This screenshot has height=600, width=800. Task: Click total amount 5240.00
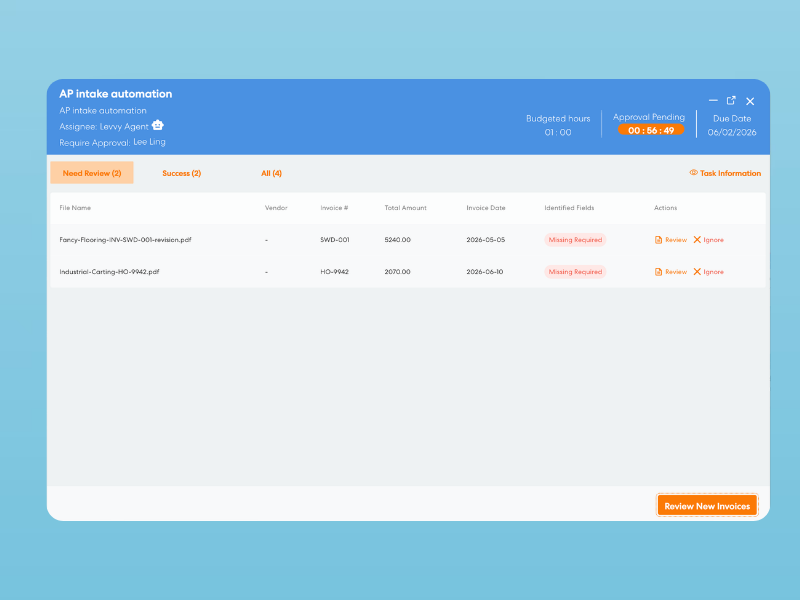[397, 240]
